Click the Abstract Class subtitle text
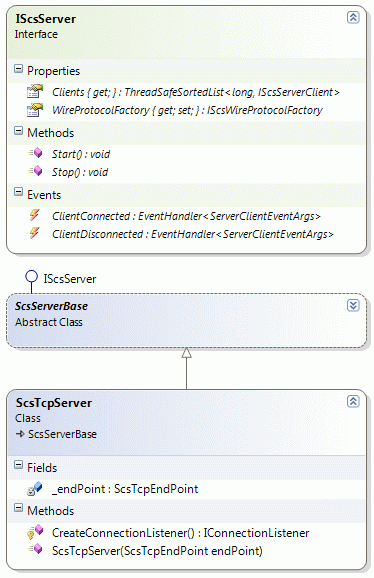 pos(49,322)
